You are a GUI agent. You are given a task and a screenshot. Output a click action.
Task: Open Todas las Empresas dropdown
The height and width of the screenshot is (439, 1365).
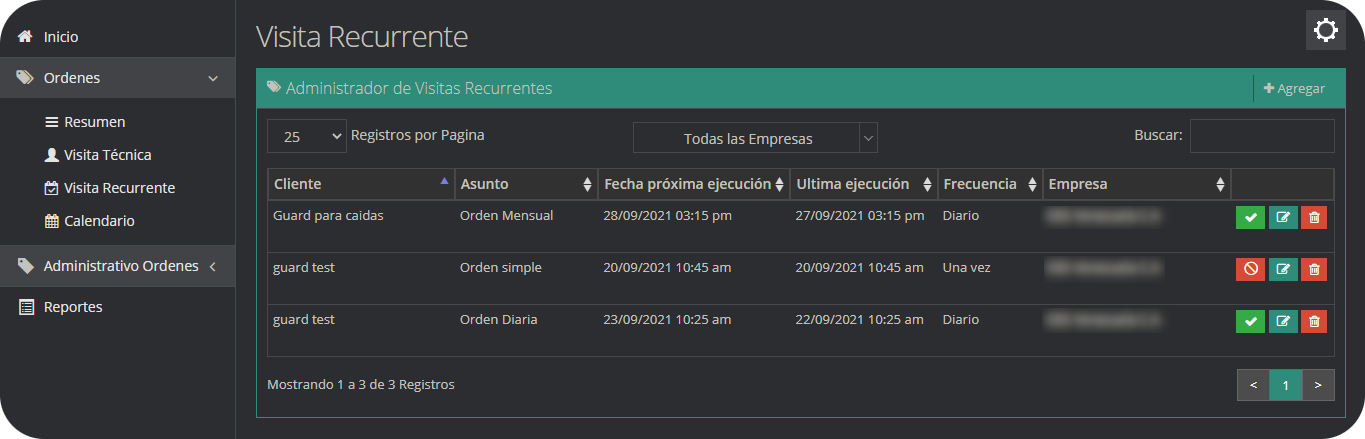click(755, 138)
